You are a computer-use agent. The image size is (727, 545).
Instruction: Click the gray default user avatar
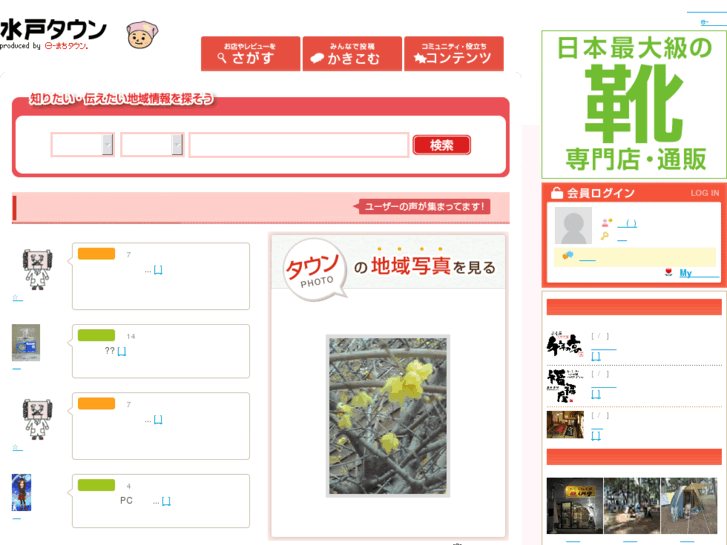point(574,225)
